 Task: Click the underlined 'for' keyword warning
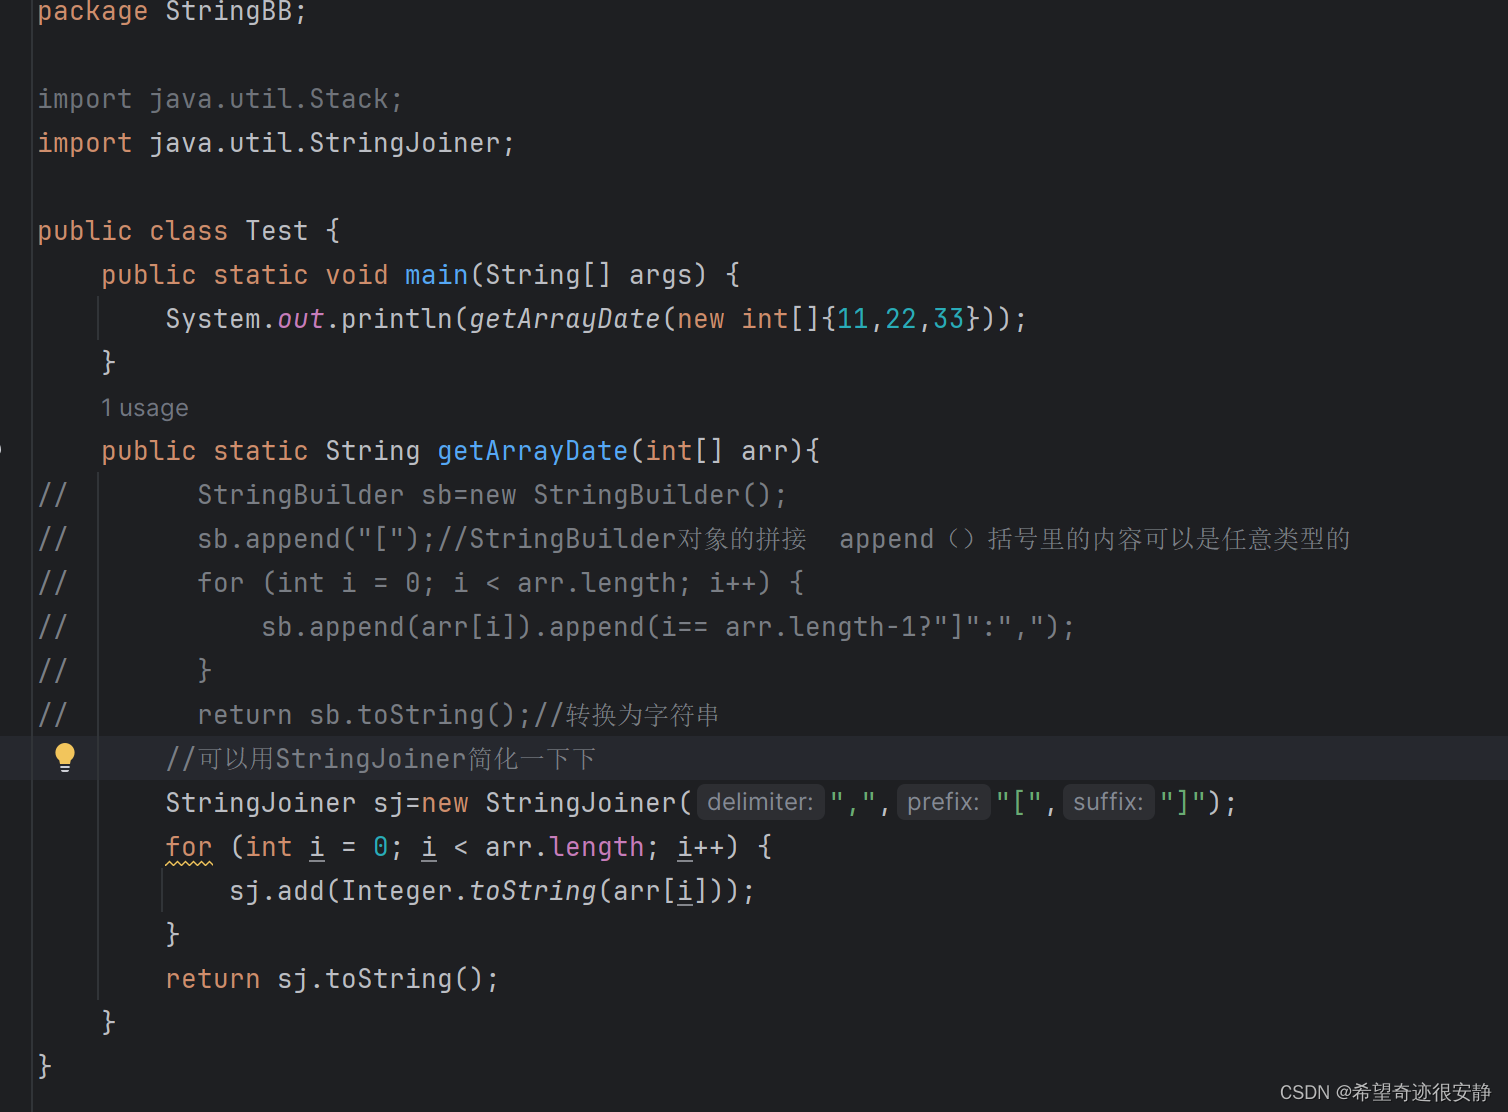coord(188,846)
